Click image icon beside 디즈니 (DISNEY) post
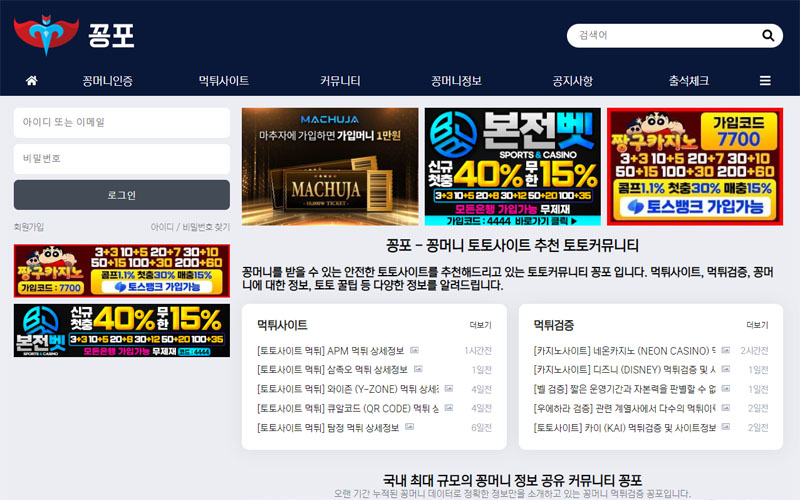Image resolution: width=800 pixels, height=500 pixels. (726, 369)
